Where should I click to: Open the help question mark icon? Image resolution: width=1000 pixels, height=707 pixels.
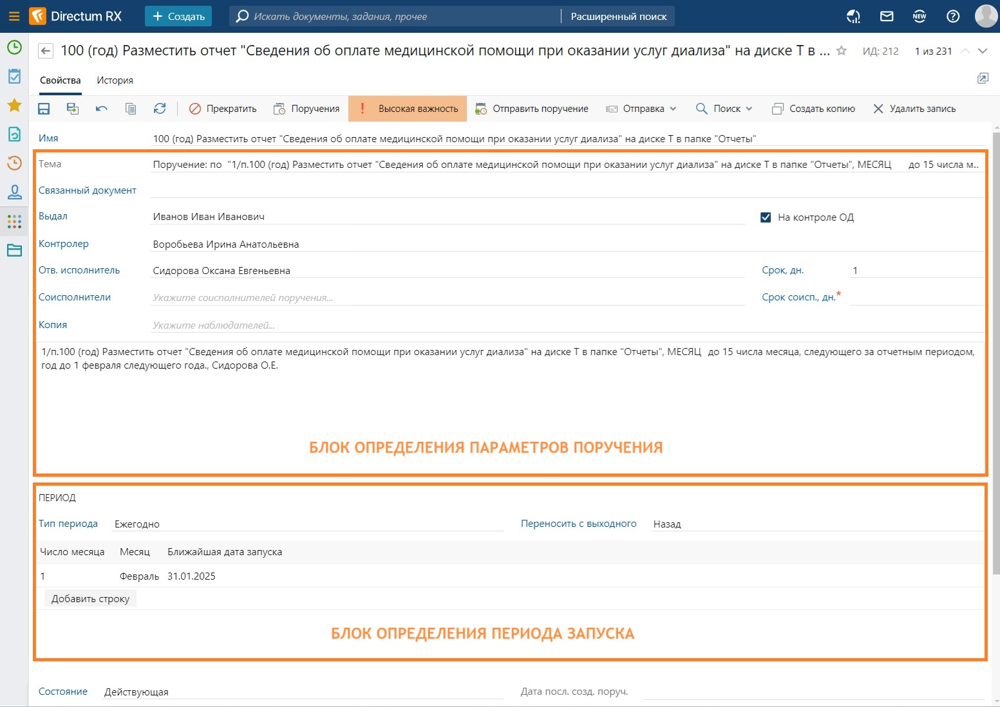953,16
